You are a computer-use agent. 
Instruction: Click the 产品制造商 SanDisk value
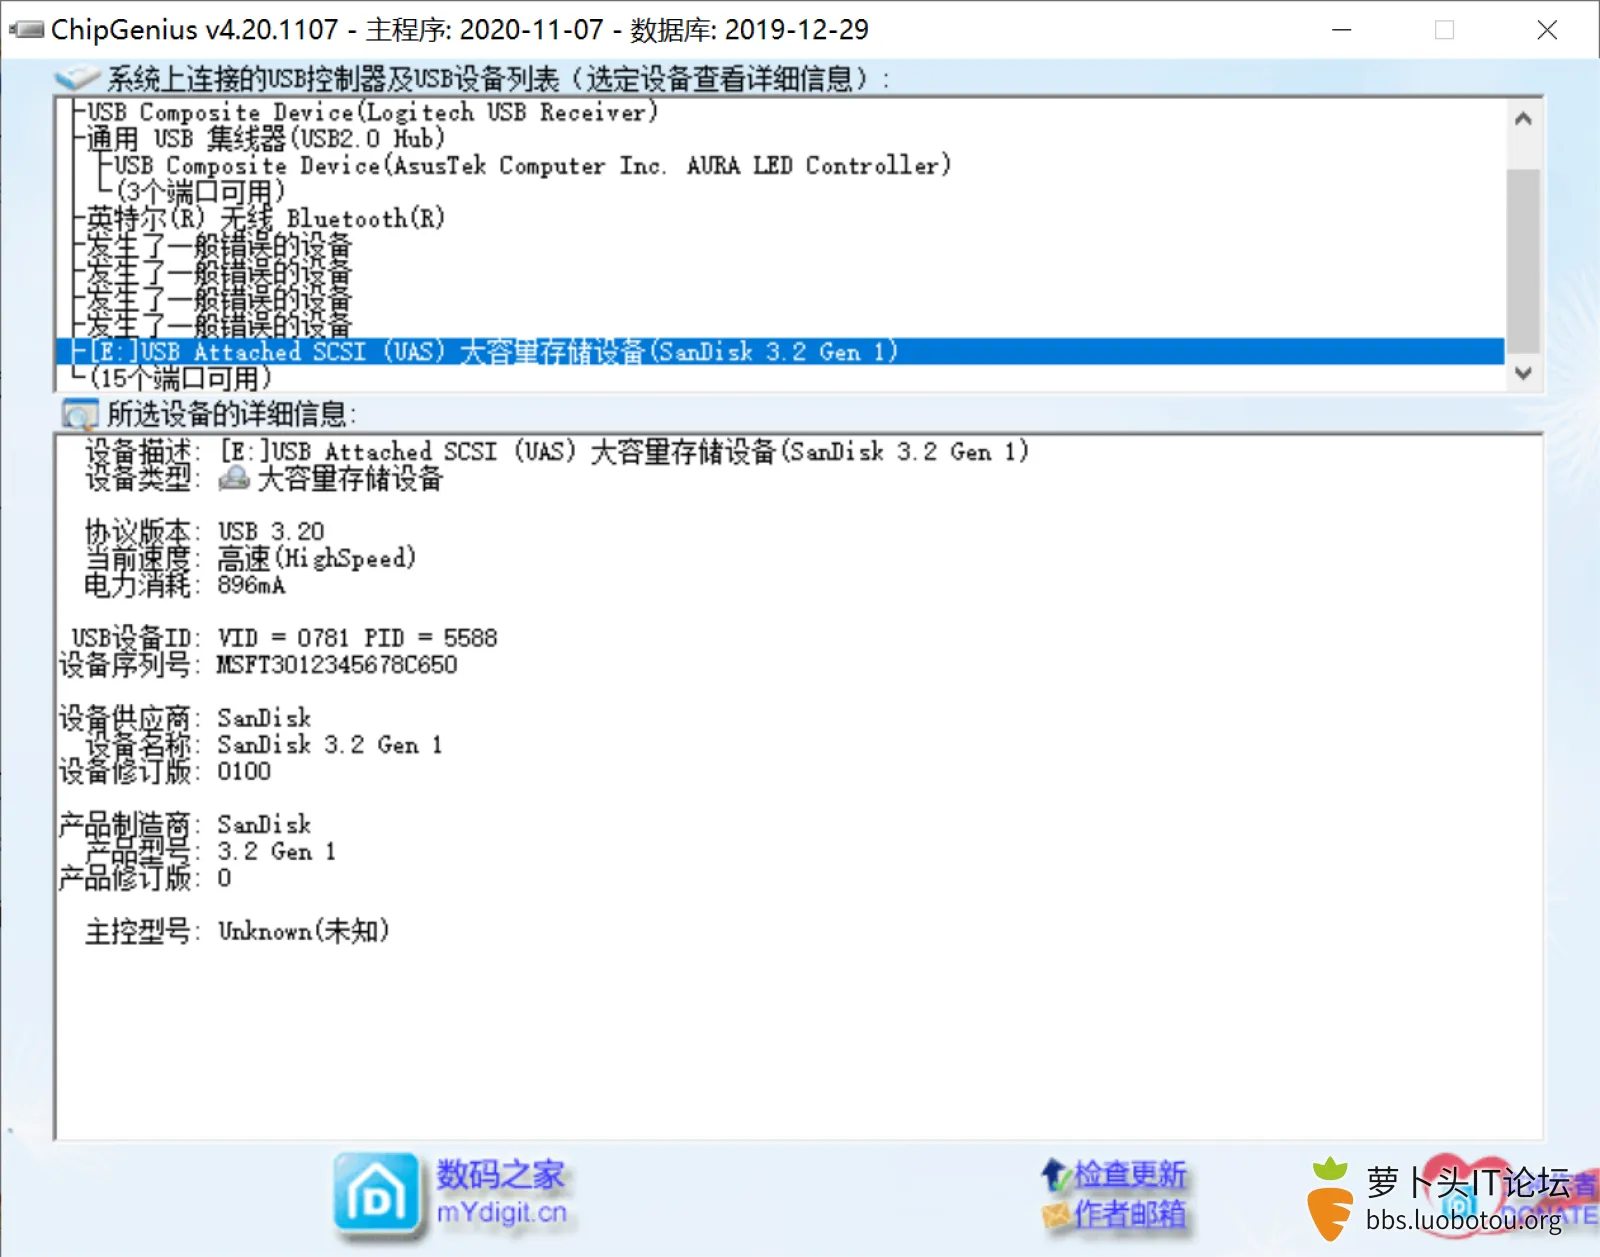[x=264, y=825]
